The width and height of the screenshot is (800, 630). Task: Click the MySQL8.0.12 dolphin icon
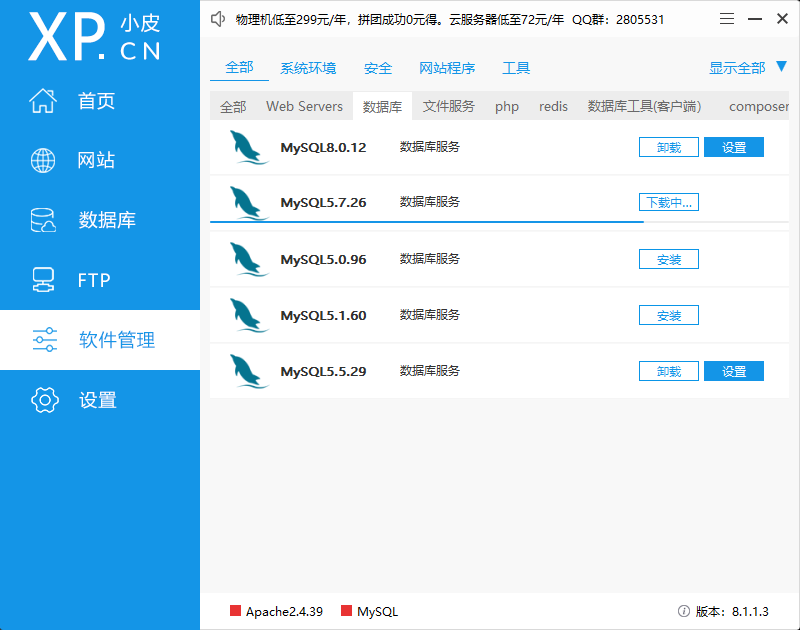248,147
